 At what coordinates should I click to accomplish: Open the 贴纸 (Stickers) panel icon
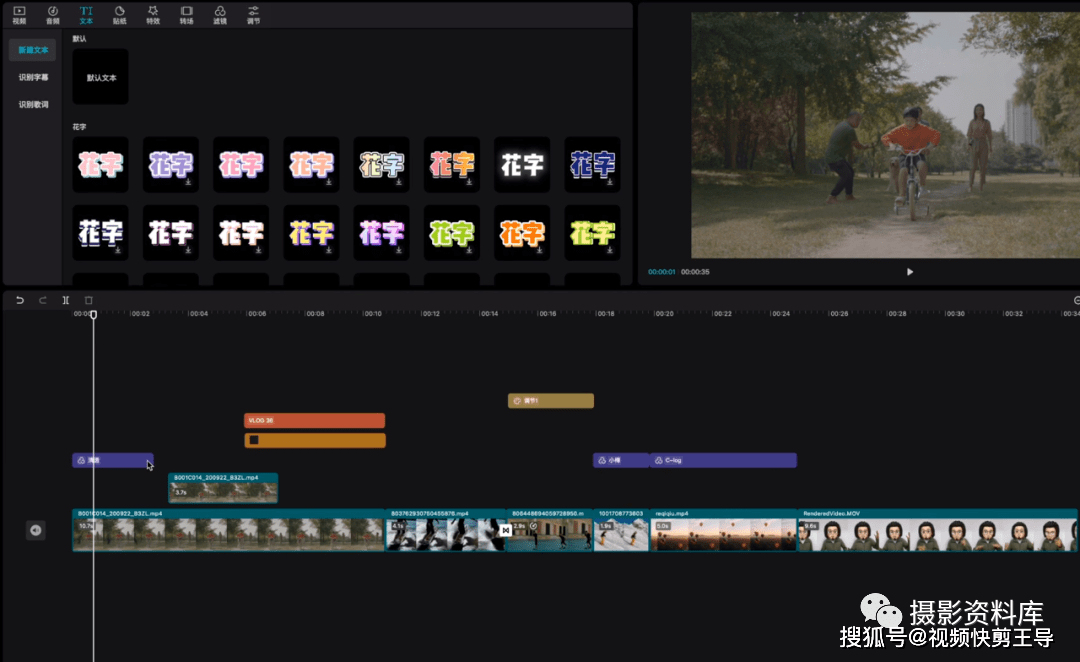click(120, 14)
